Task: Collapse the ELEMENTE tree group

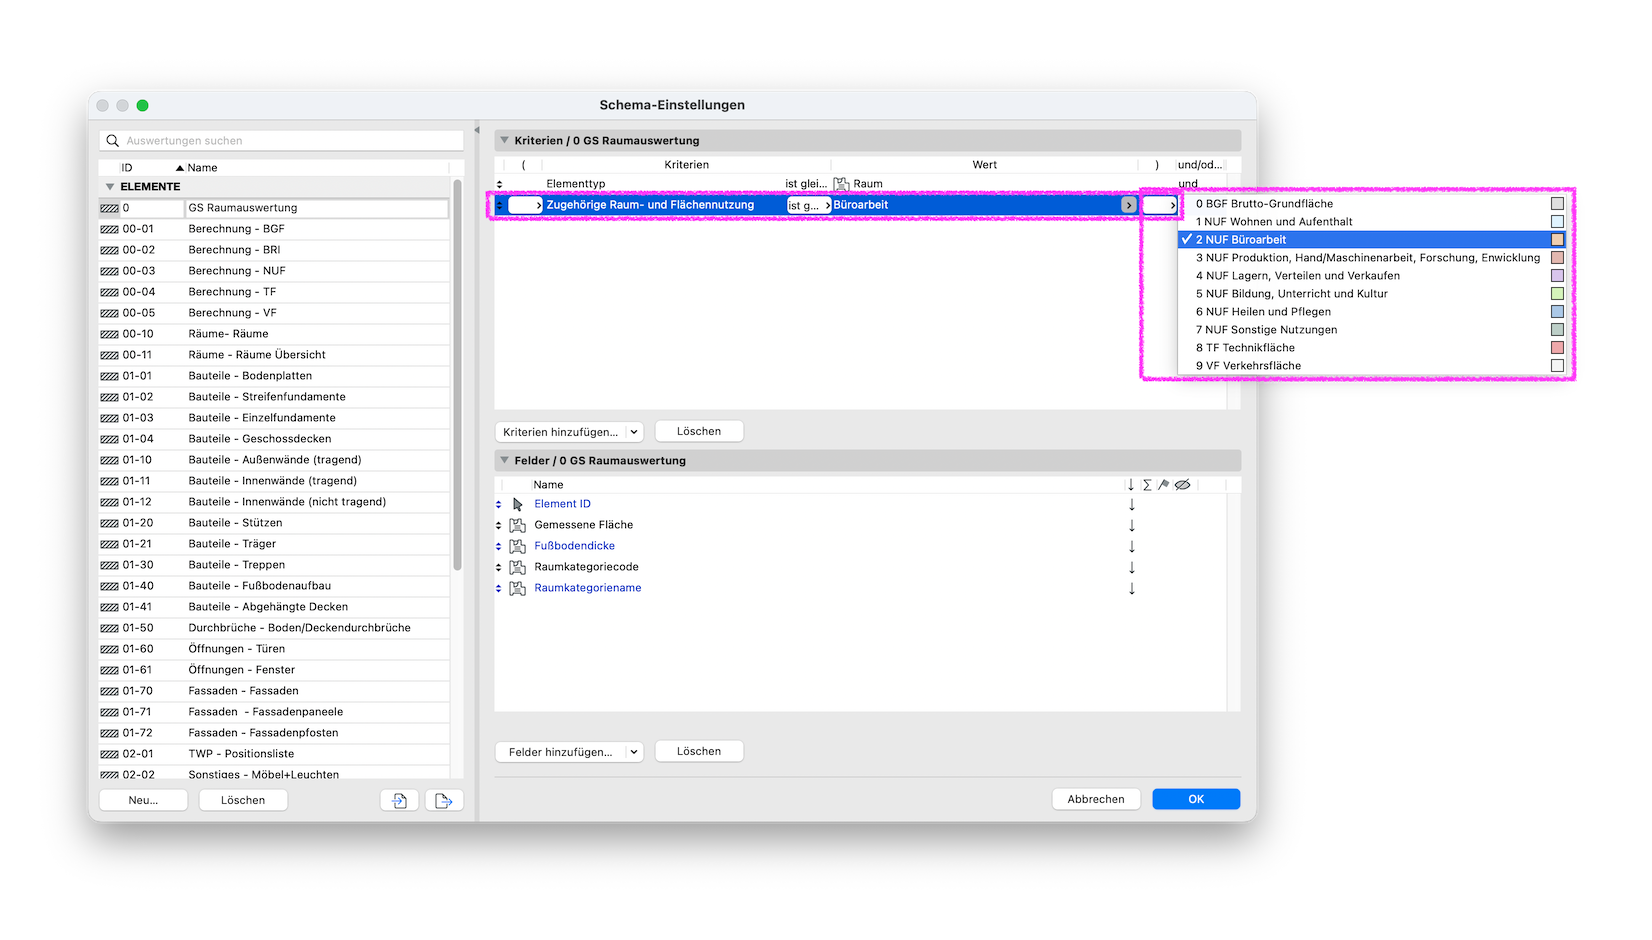Action: (x=110, y=187)
